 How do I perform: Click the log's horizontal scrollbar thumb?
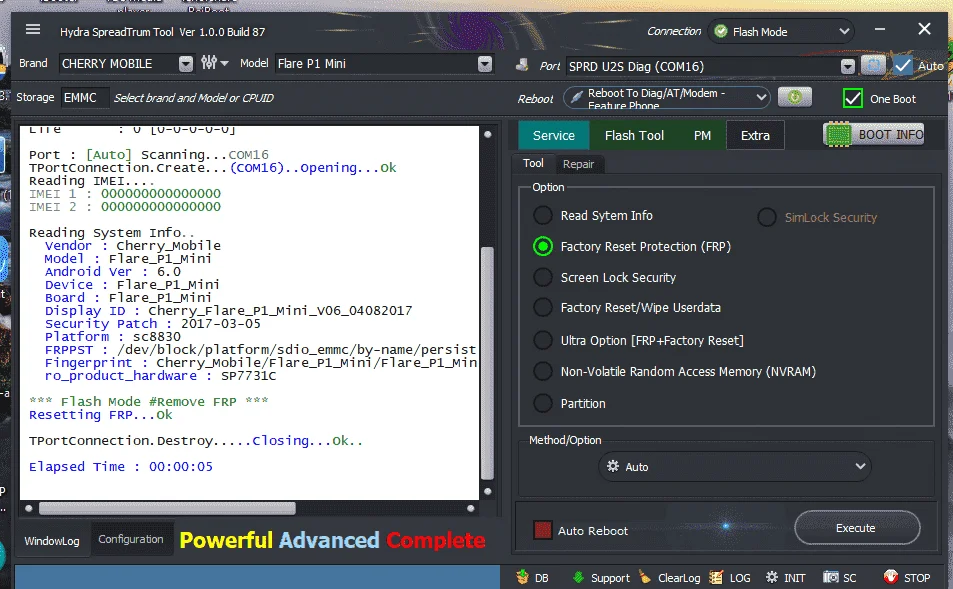[167, 508]
